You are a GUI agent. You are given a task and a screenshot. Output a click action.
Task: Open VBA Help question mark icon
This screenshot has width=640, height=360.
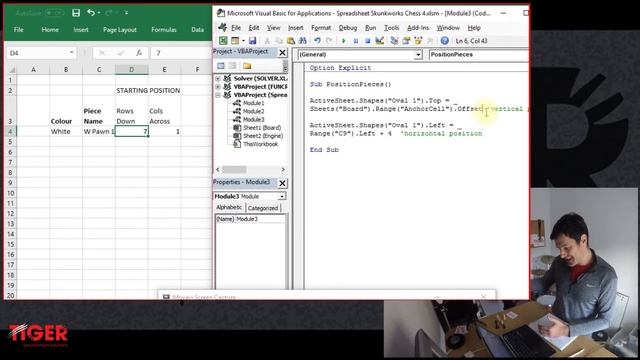coord(444,40)
